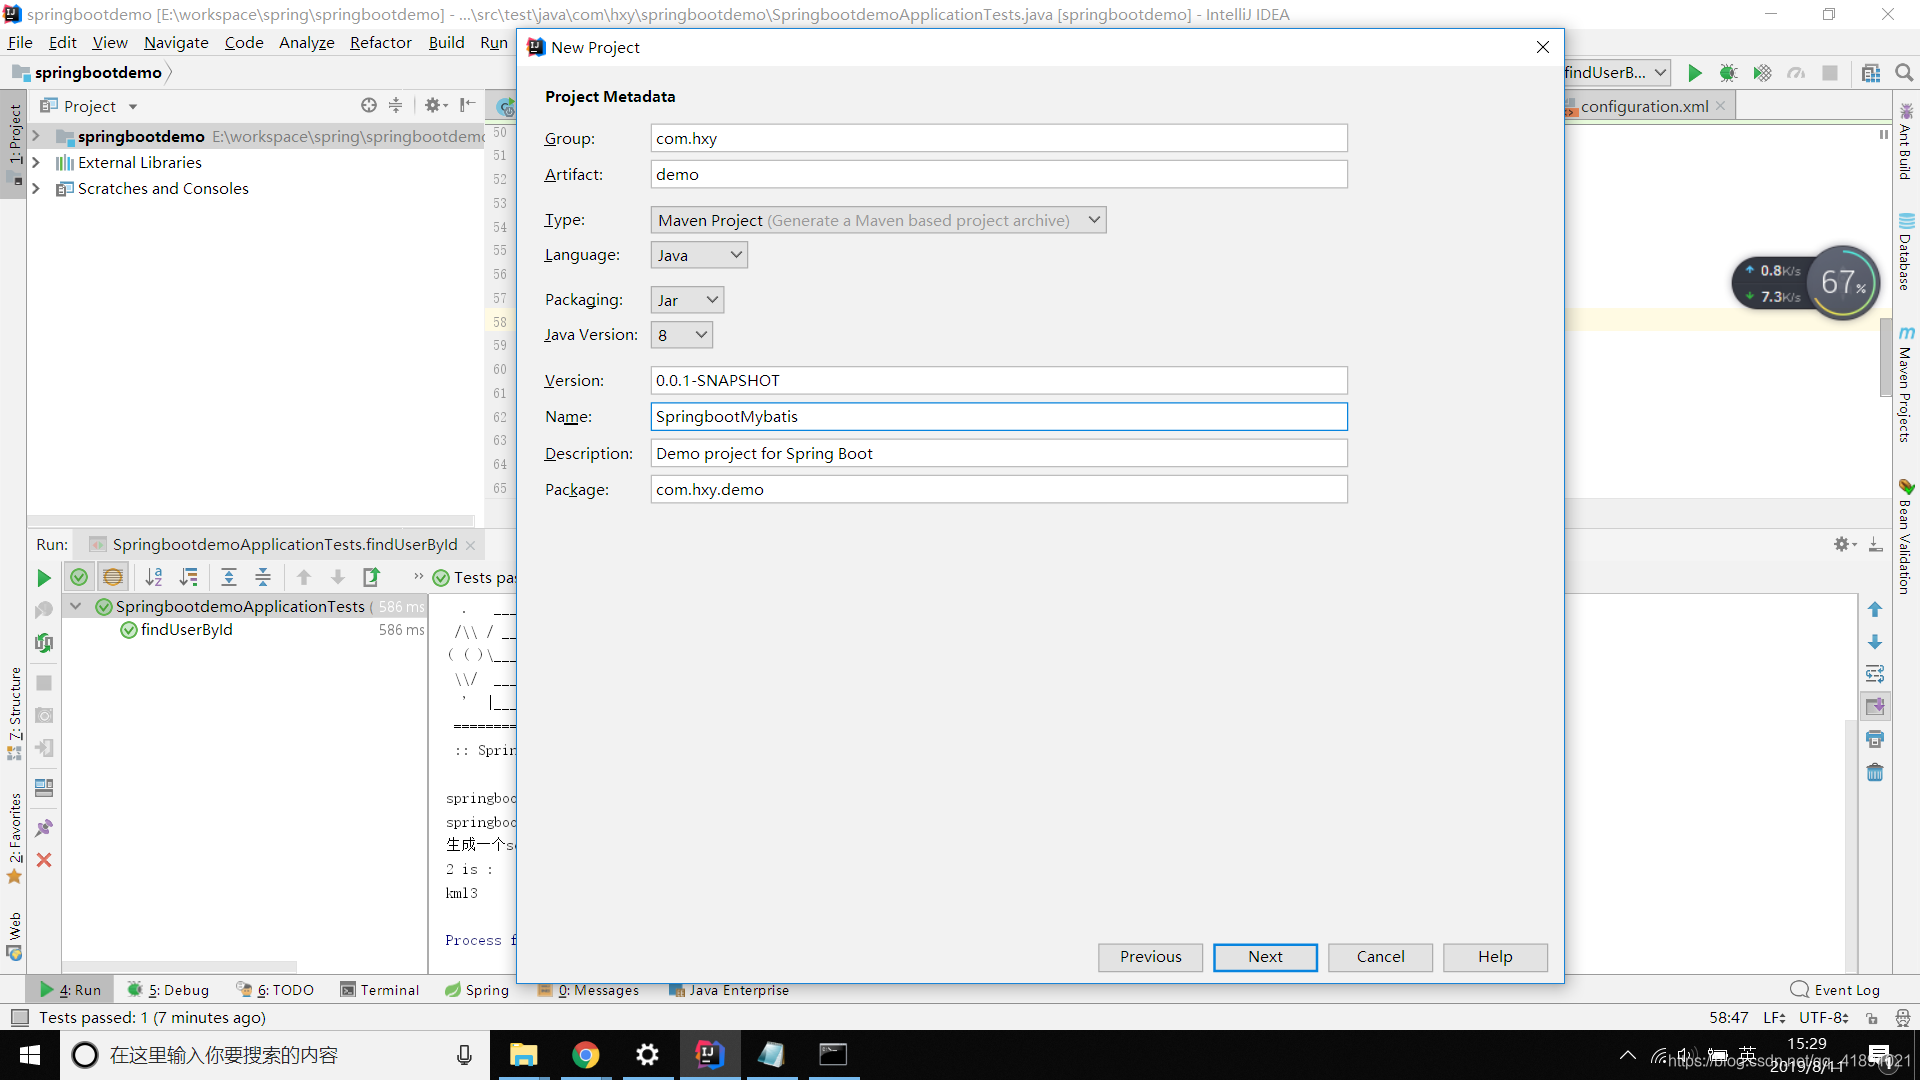Expand the springbootdemo project node
This screenshot has height=1080, width=1920.
point(36,136)
